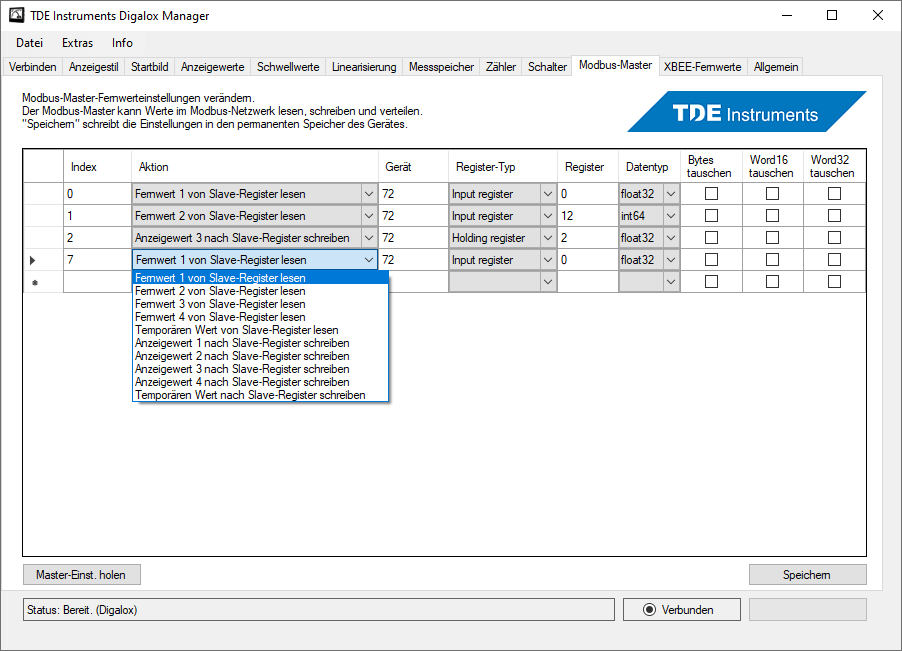Viewport: 902px width, 651px height.
Task: Select the new row asterisk header
Action: (35, 282)
